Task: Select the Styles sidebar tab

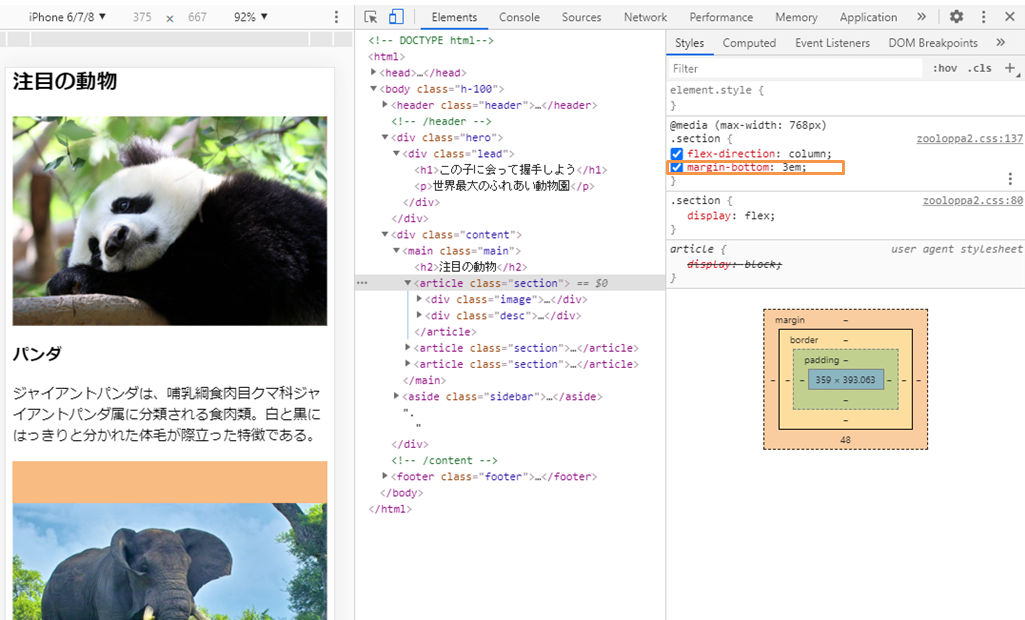Action: point(690,43)
